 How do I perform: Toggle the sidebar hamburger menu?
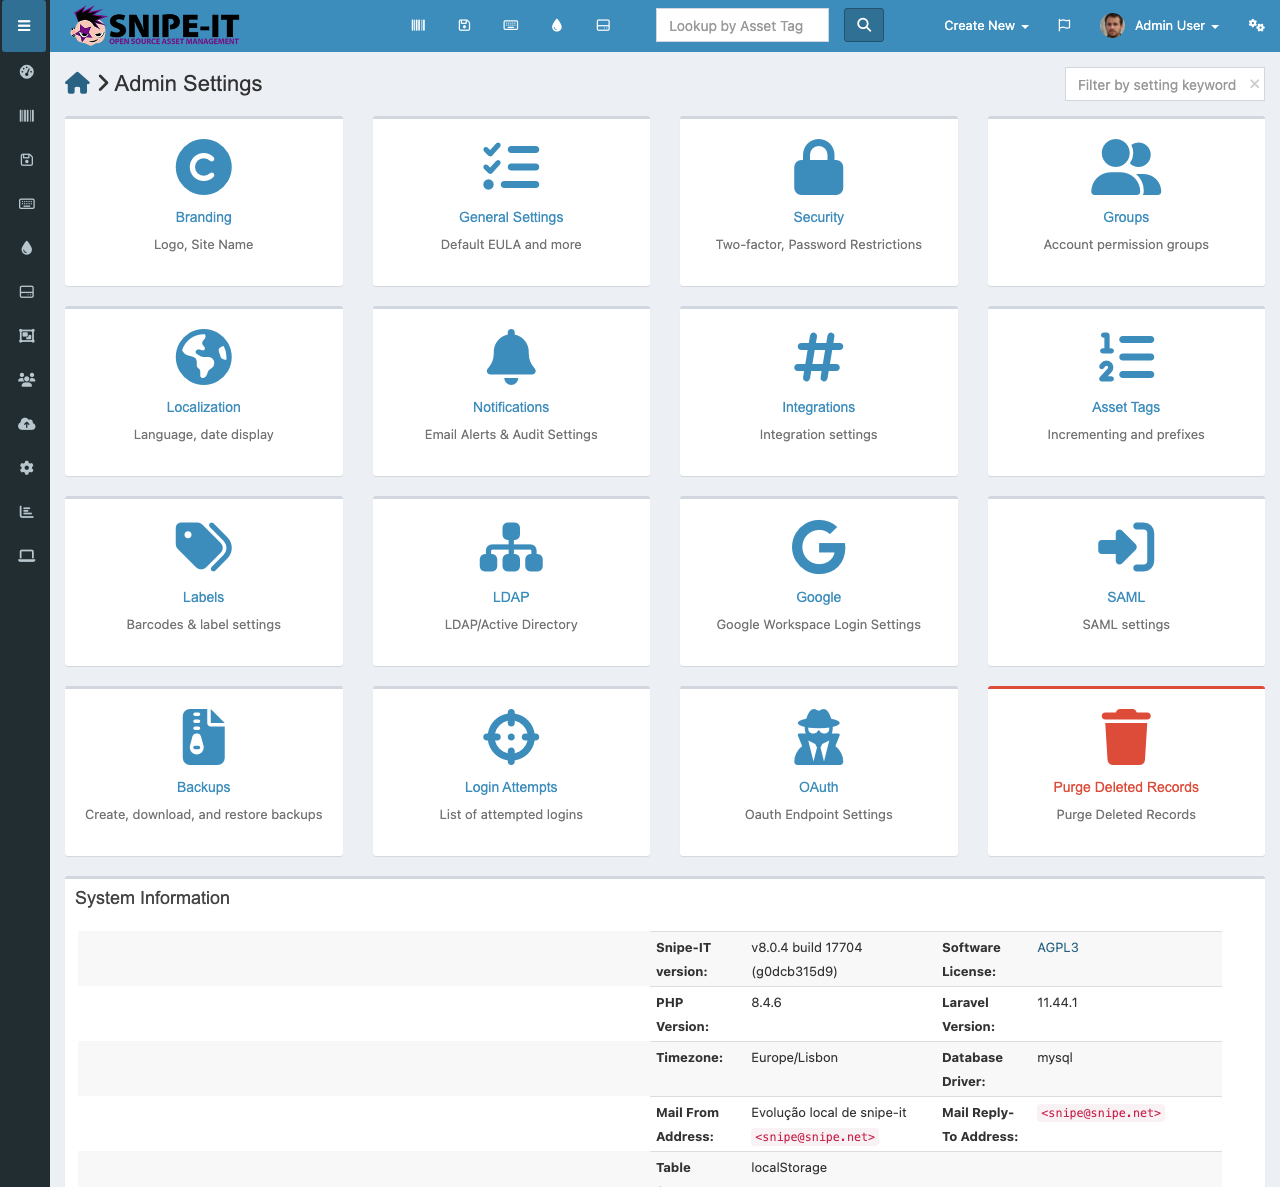(x=24, y=26)
